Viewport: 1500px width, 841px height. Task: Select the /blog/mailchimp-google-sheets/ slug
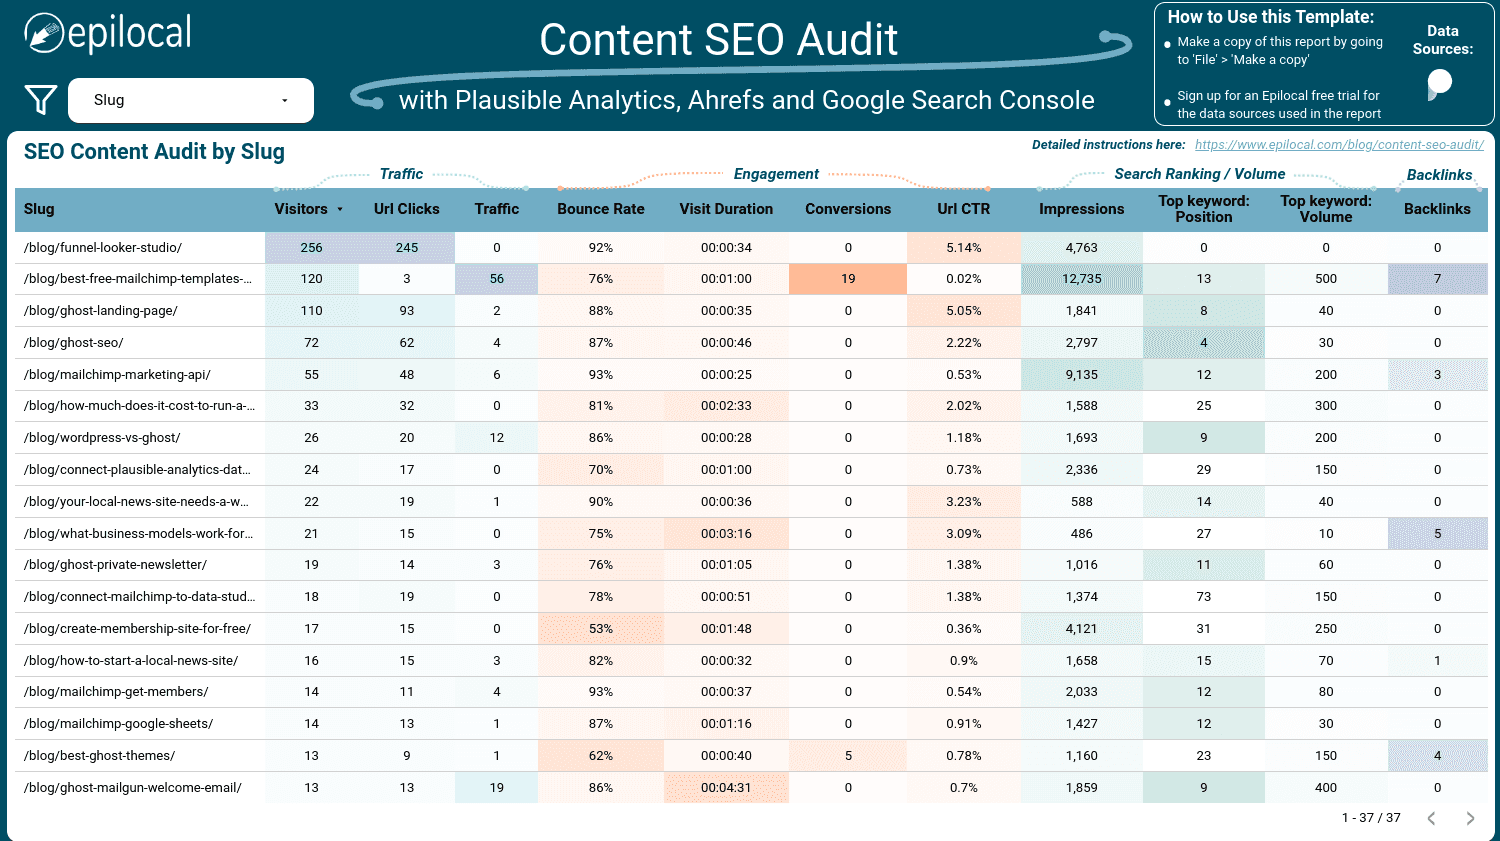[x=118, y=724]
